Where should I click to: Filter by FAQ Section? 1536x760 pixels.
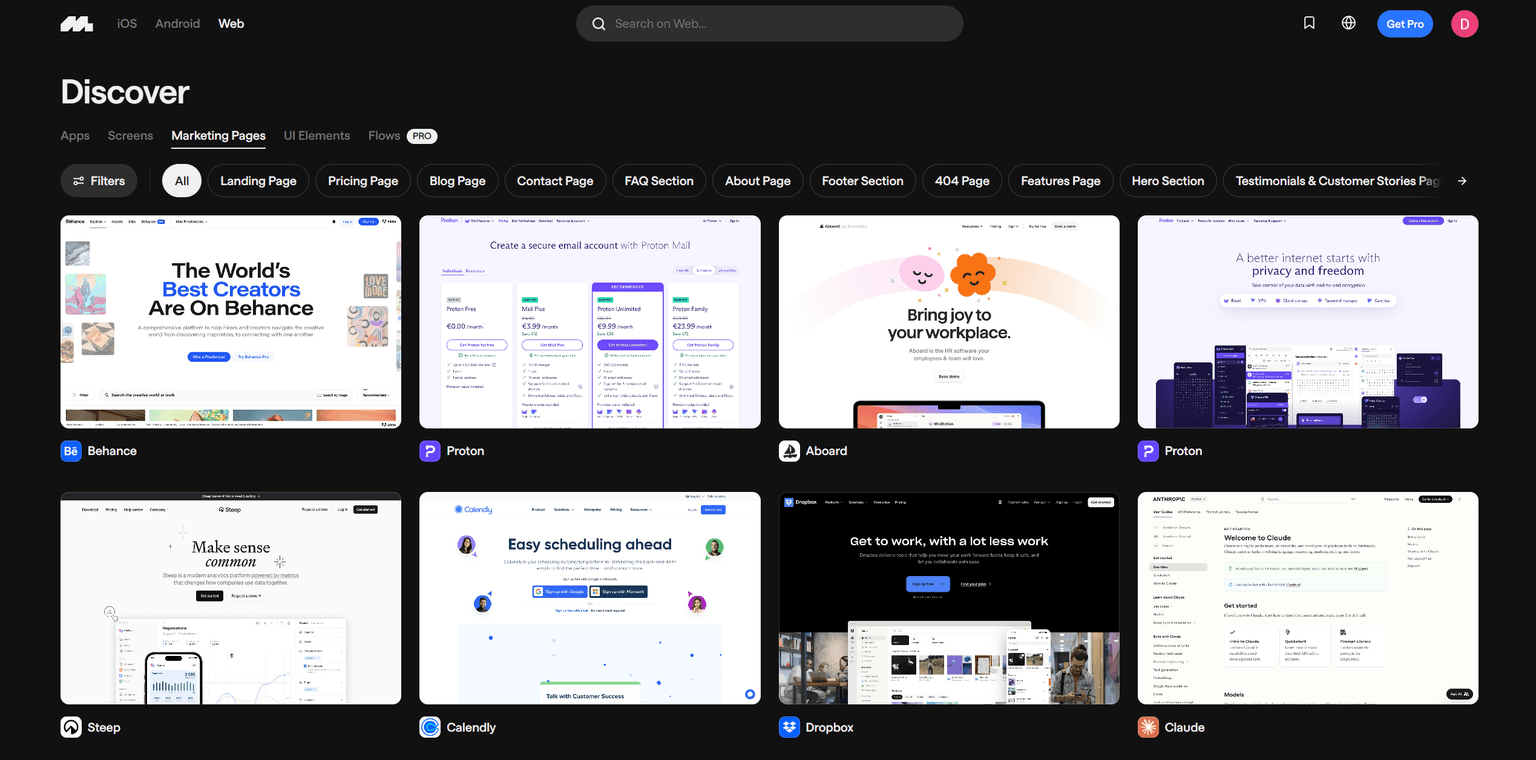point(659,181)
